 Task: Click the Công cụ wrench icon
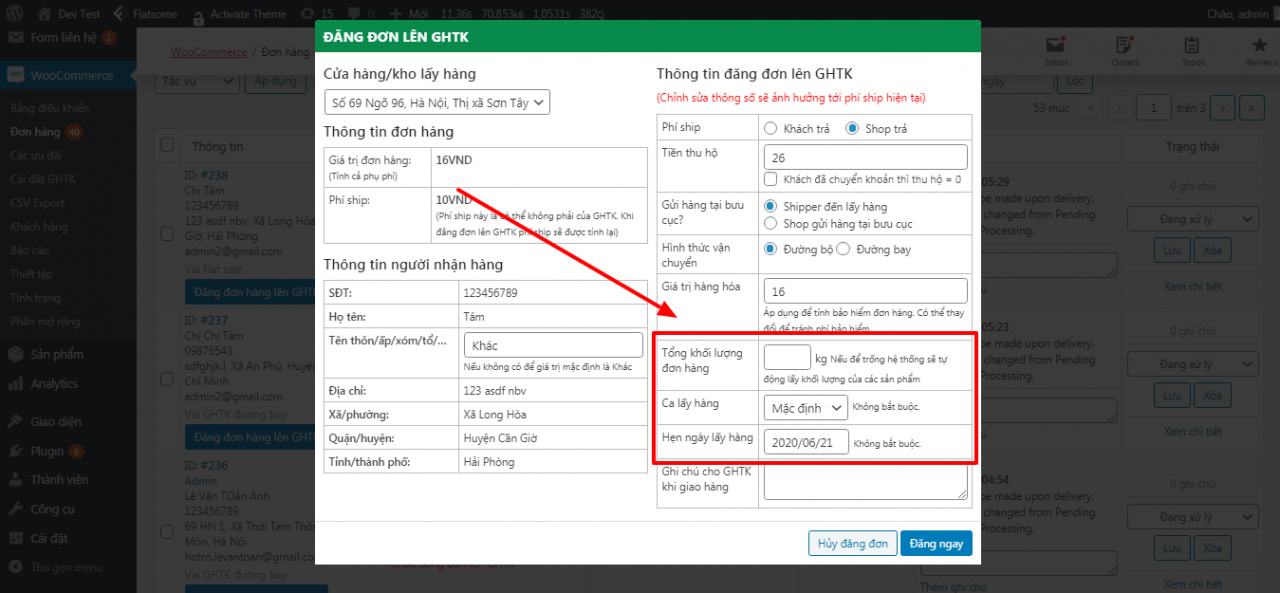click(15, 509)
